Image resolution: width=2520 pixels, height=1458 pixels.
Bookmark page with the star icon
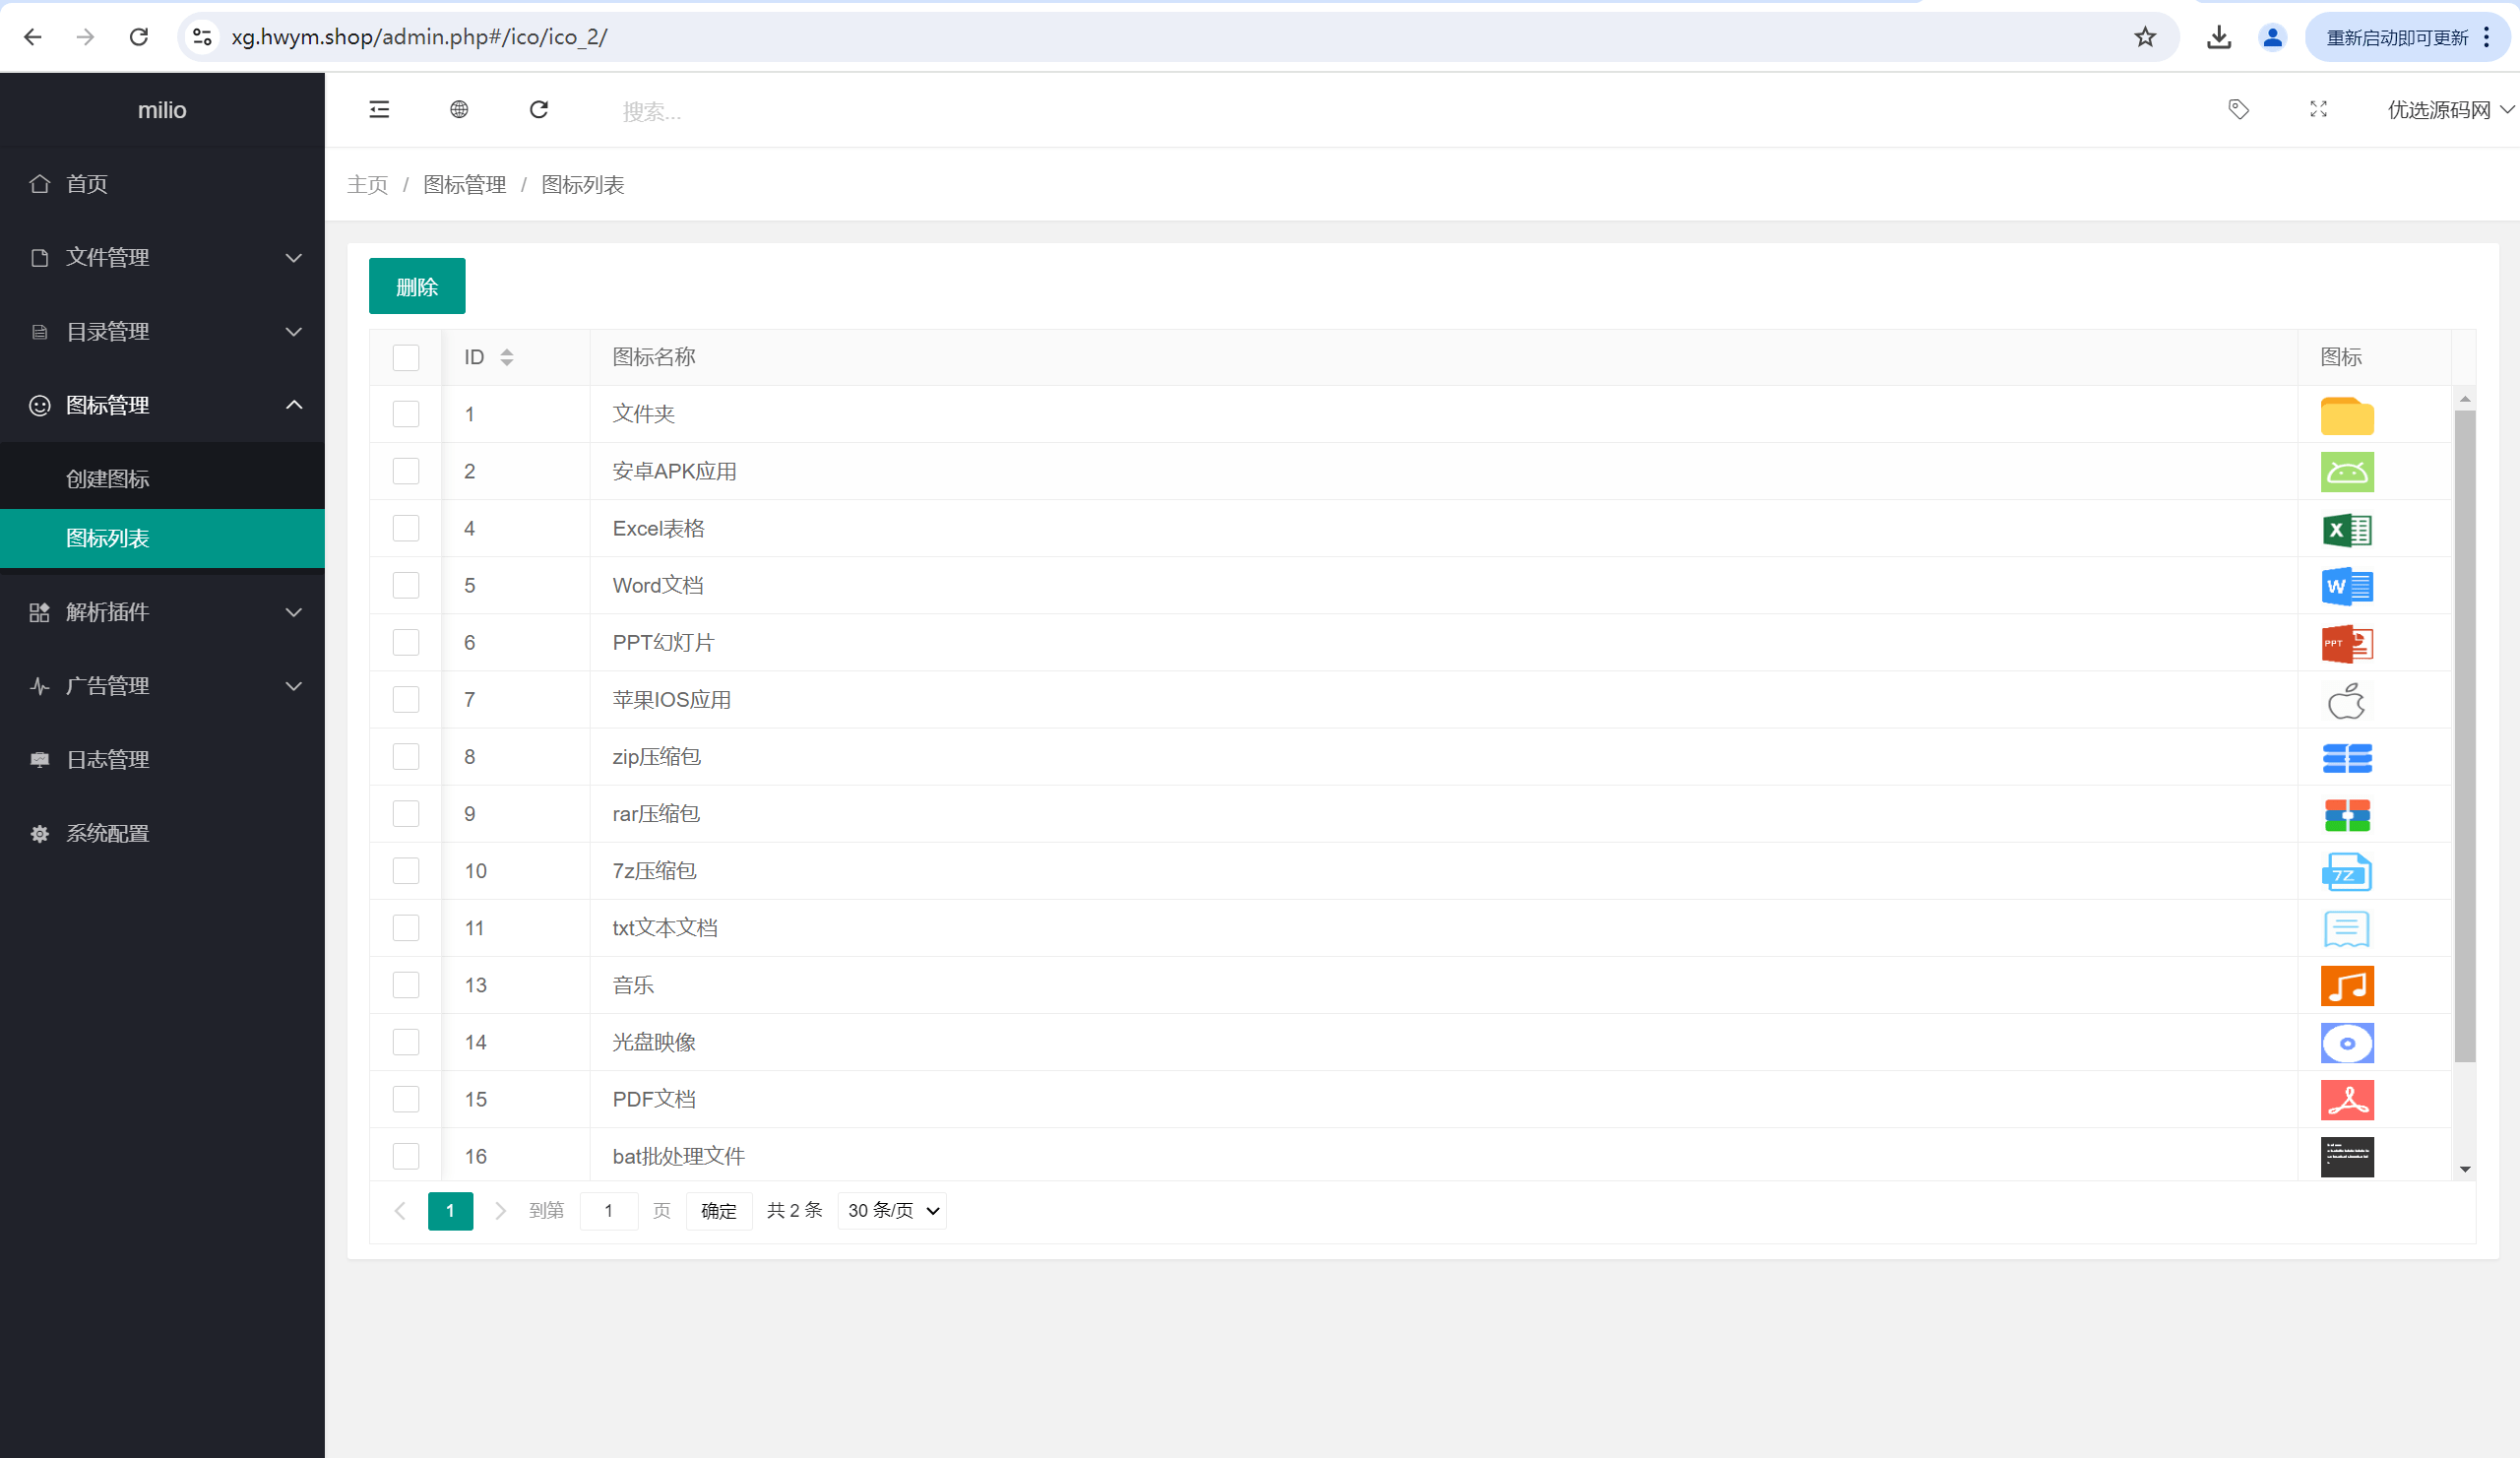coord(2145,37)
